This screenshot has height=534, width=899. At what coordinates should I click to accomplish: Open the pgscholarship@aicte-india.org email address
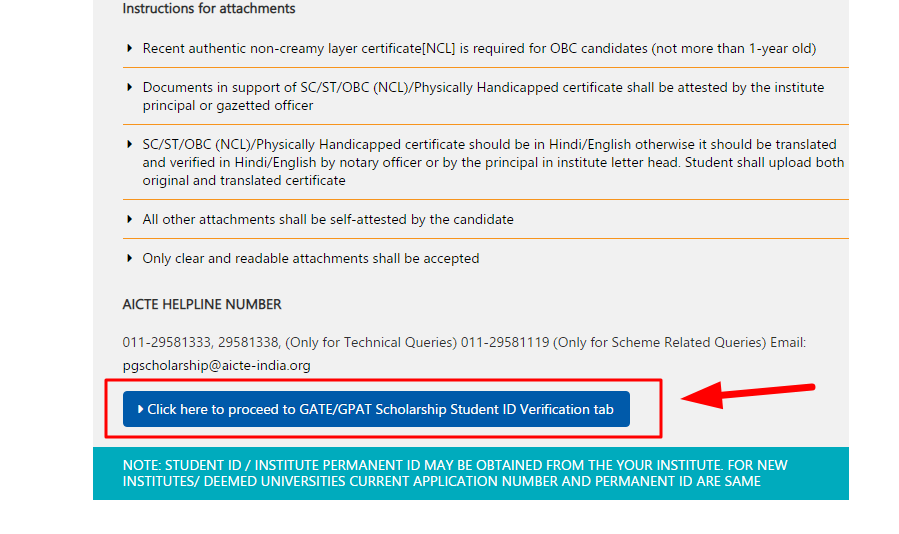click(217, 365)
